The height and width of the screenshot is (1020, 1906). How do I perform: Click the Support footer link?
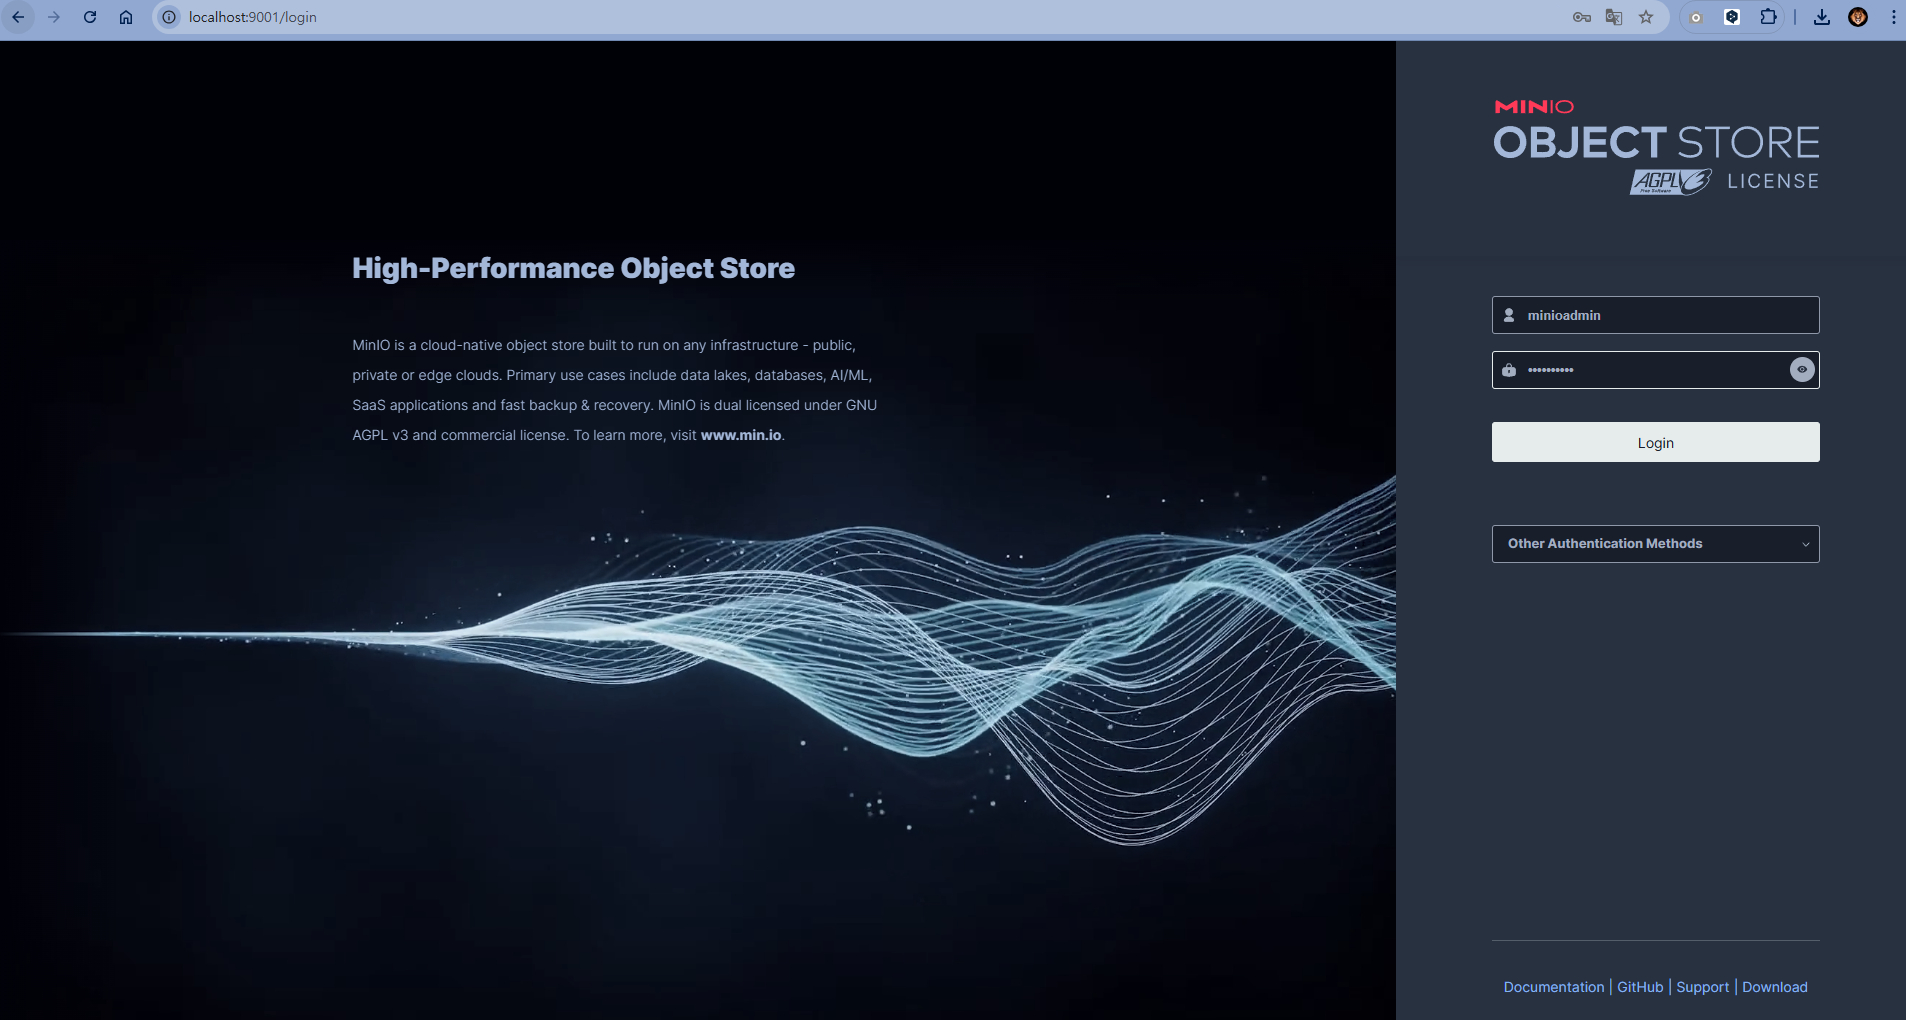point(1702,987)
